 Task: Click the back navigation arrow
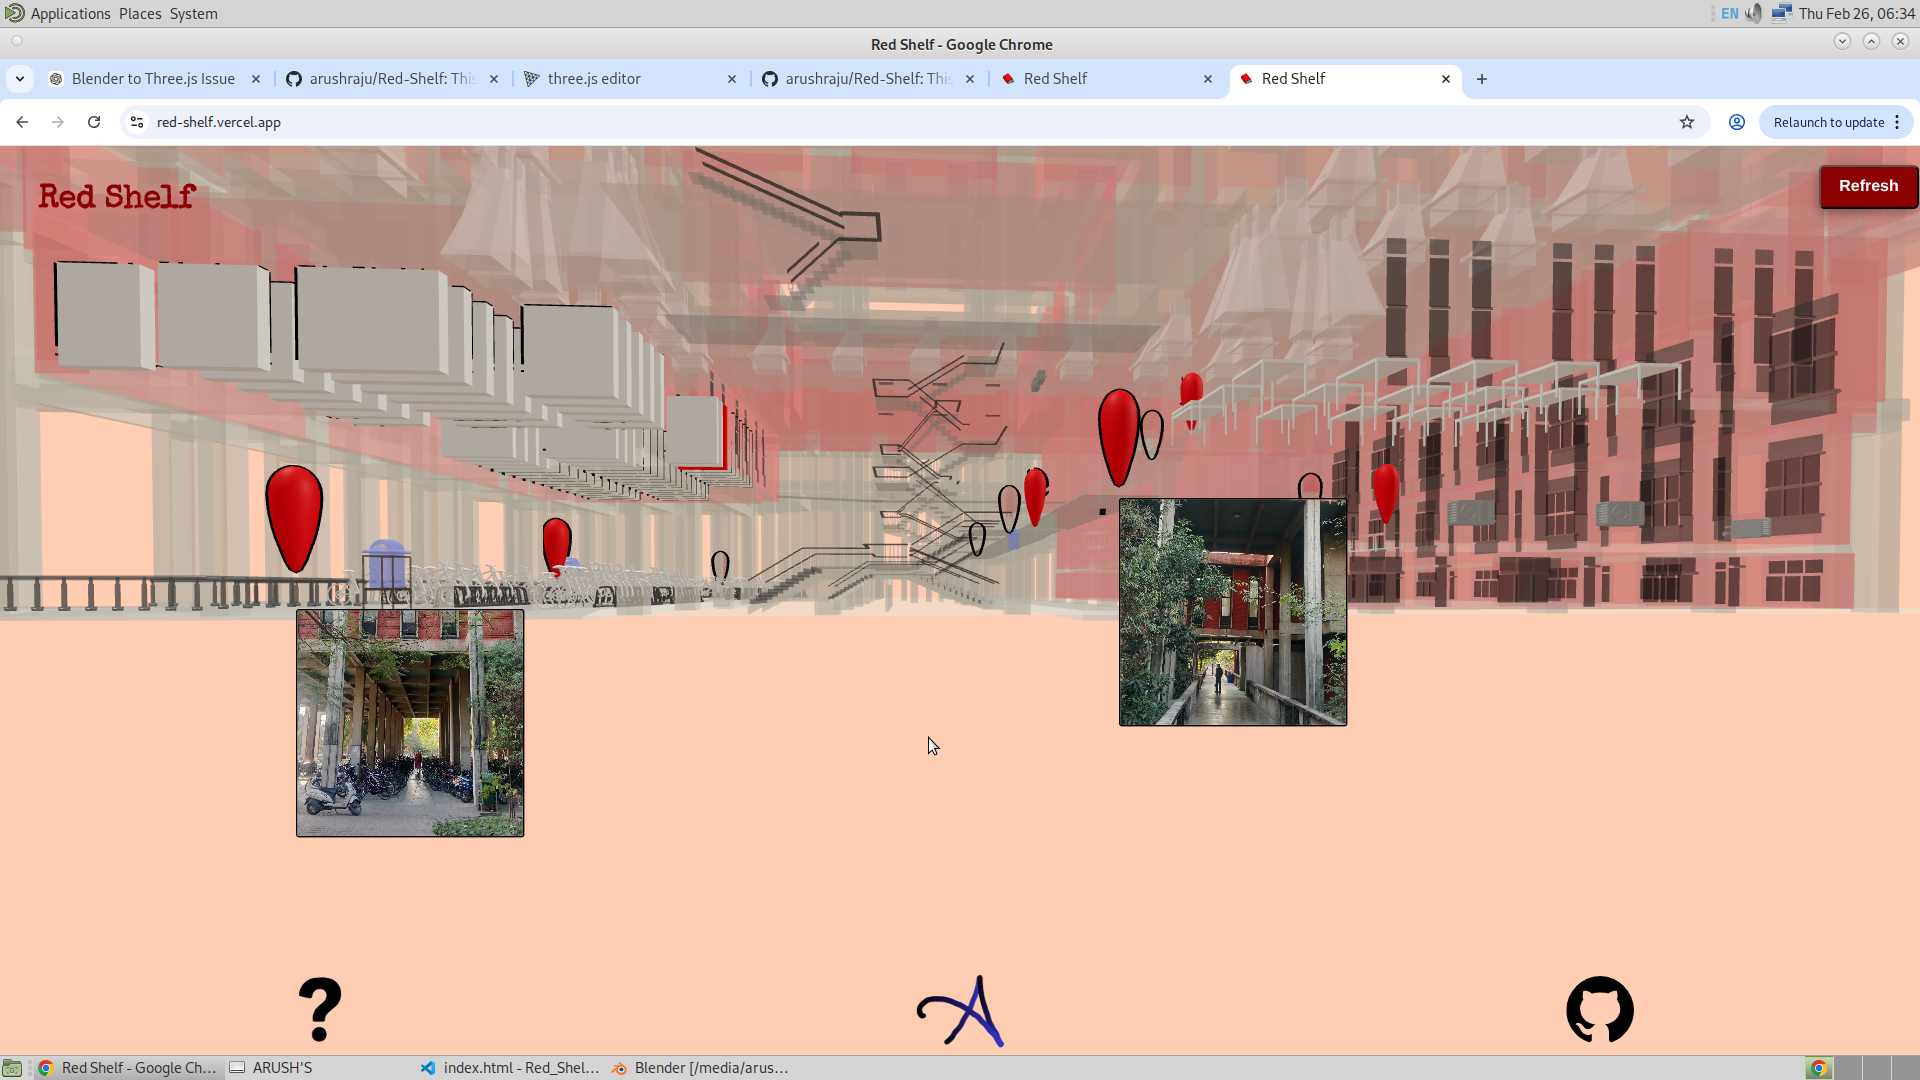coord(22,122)
